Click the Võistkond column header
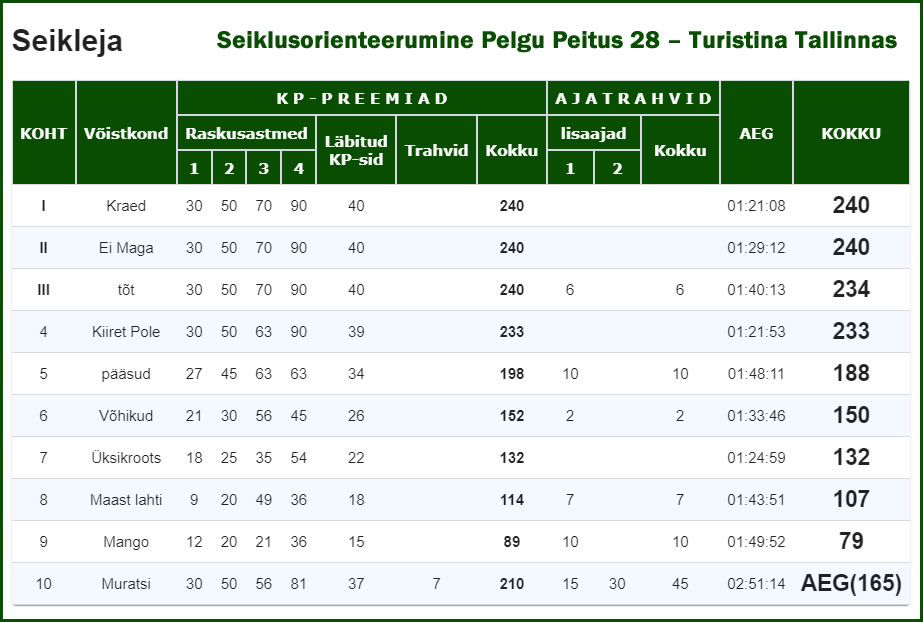Viewport: 923px width, 622px height. (x=126, y=133)
